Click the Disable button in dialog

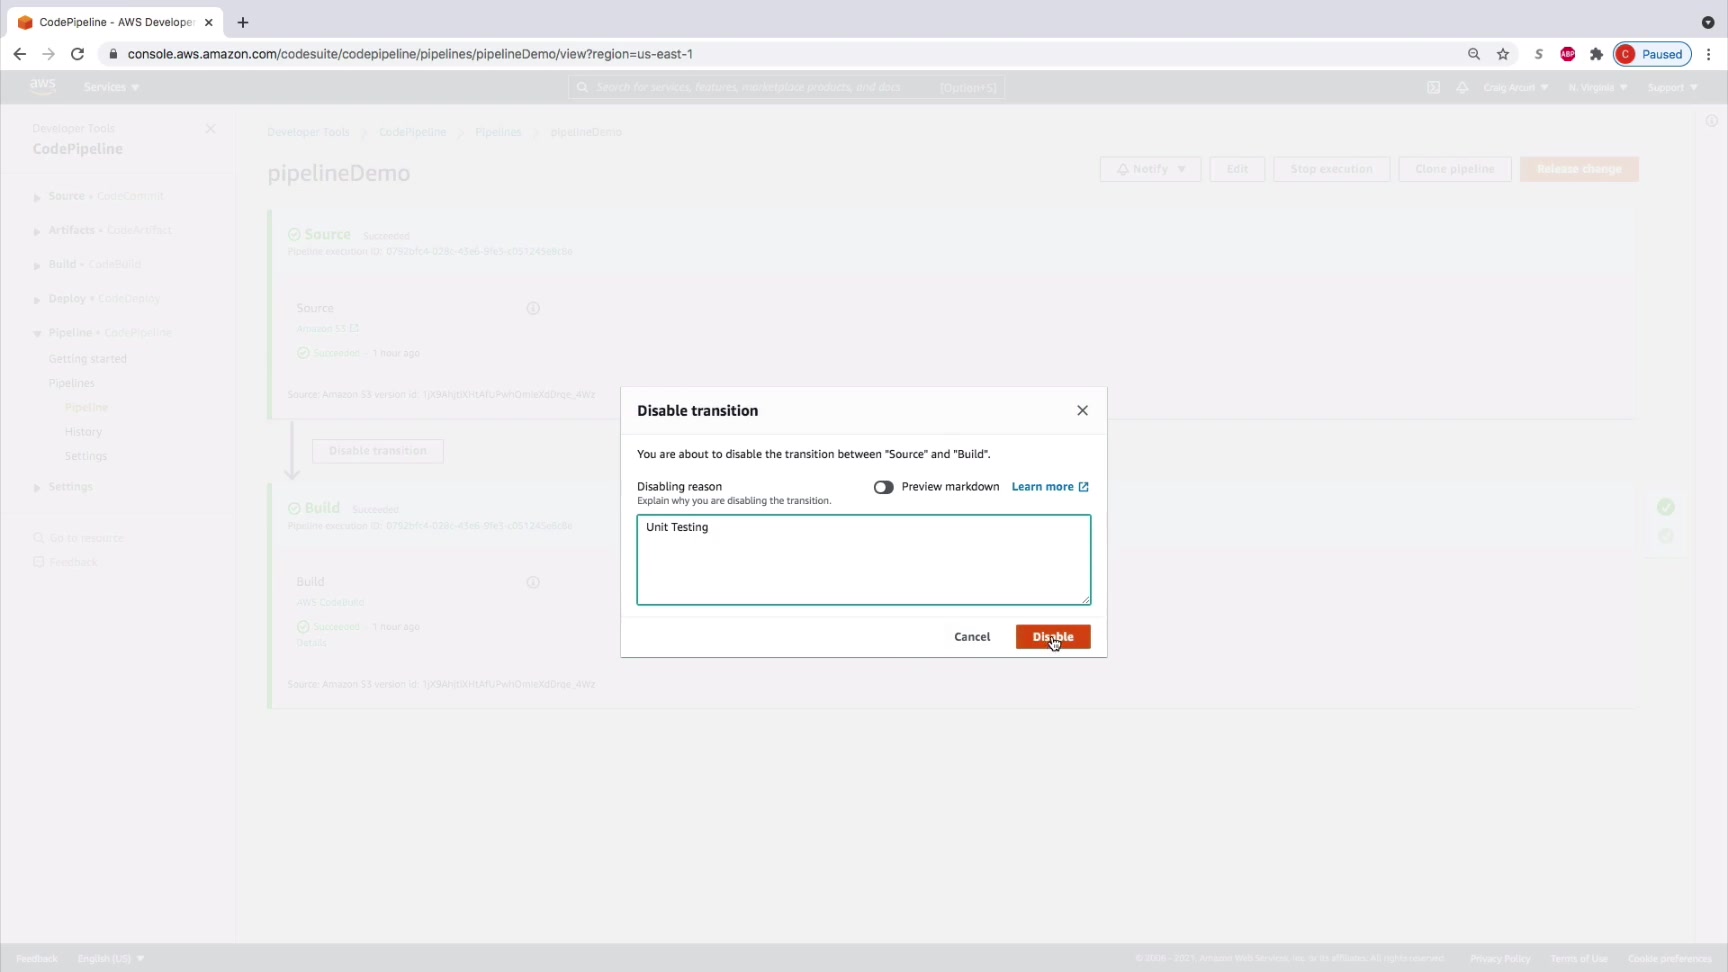(x=1053, y=637)
